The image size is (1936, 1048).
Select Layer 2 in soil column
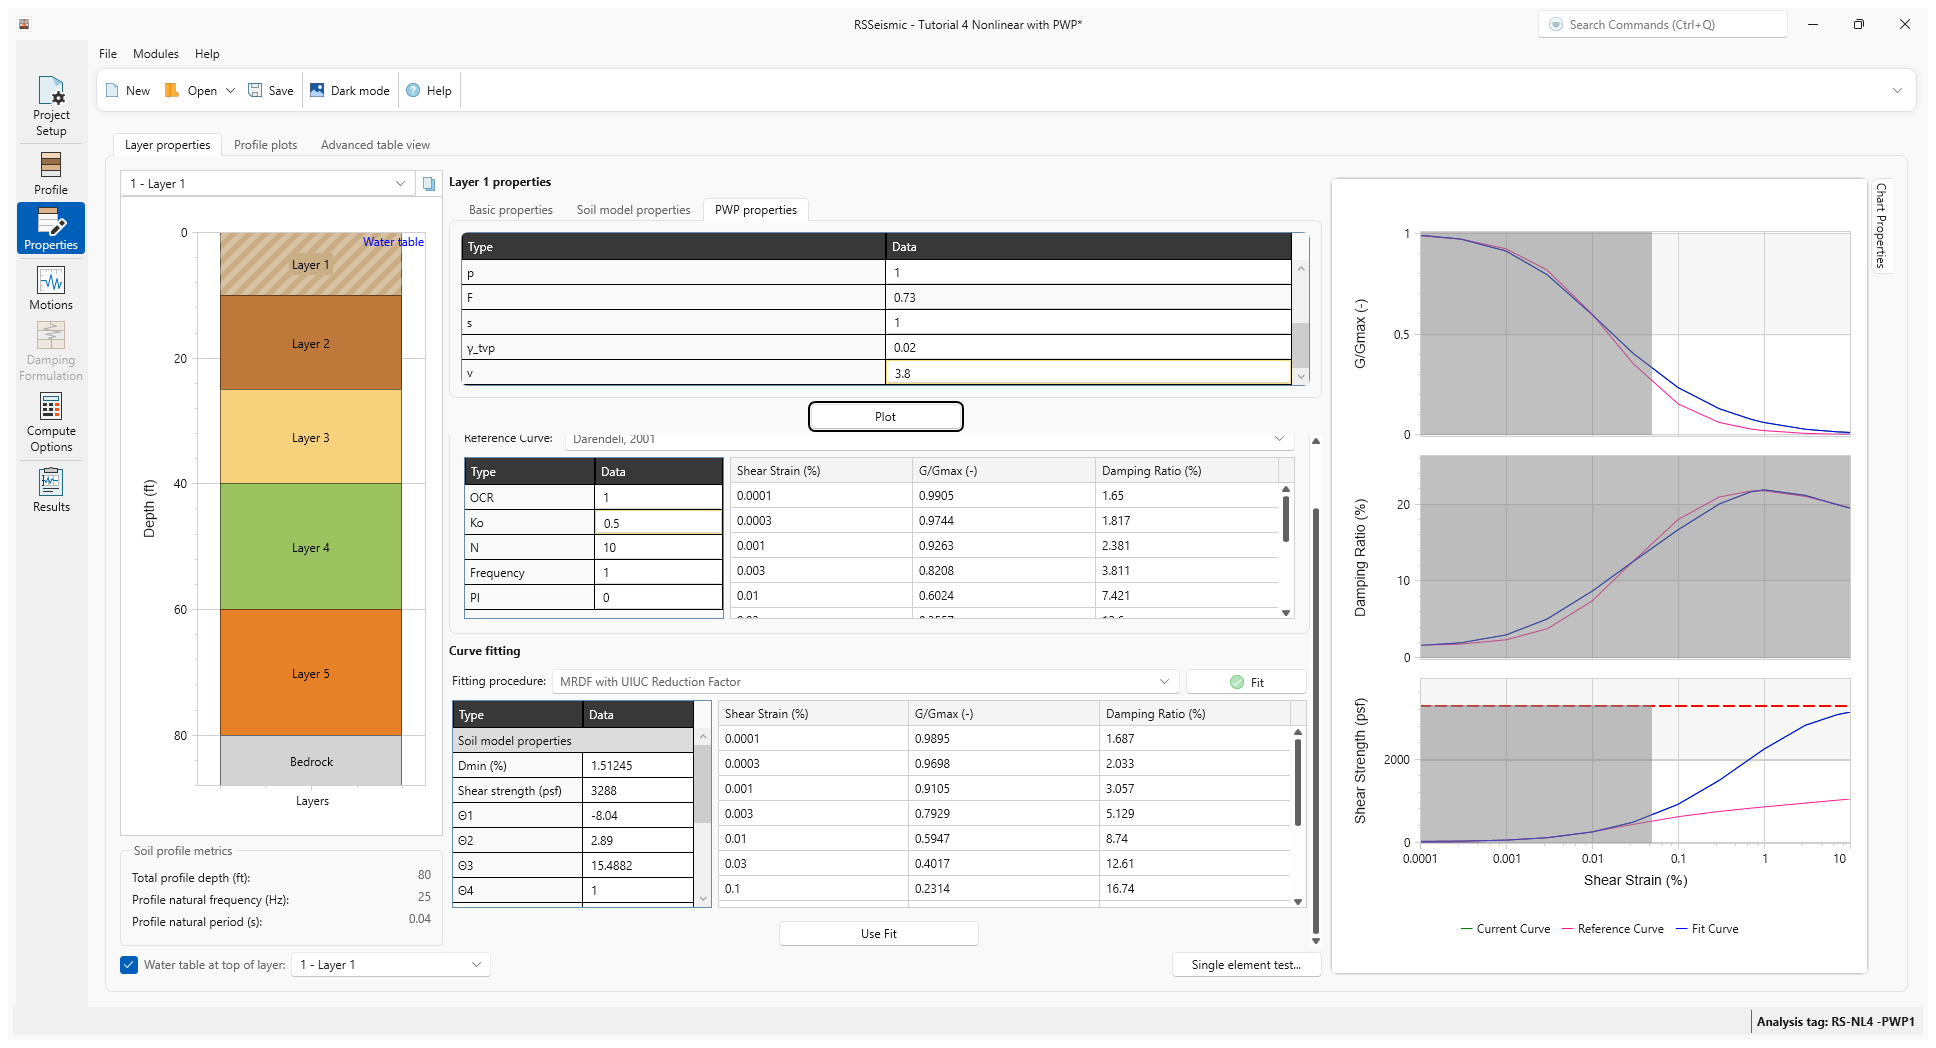point(311,344)
